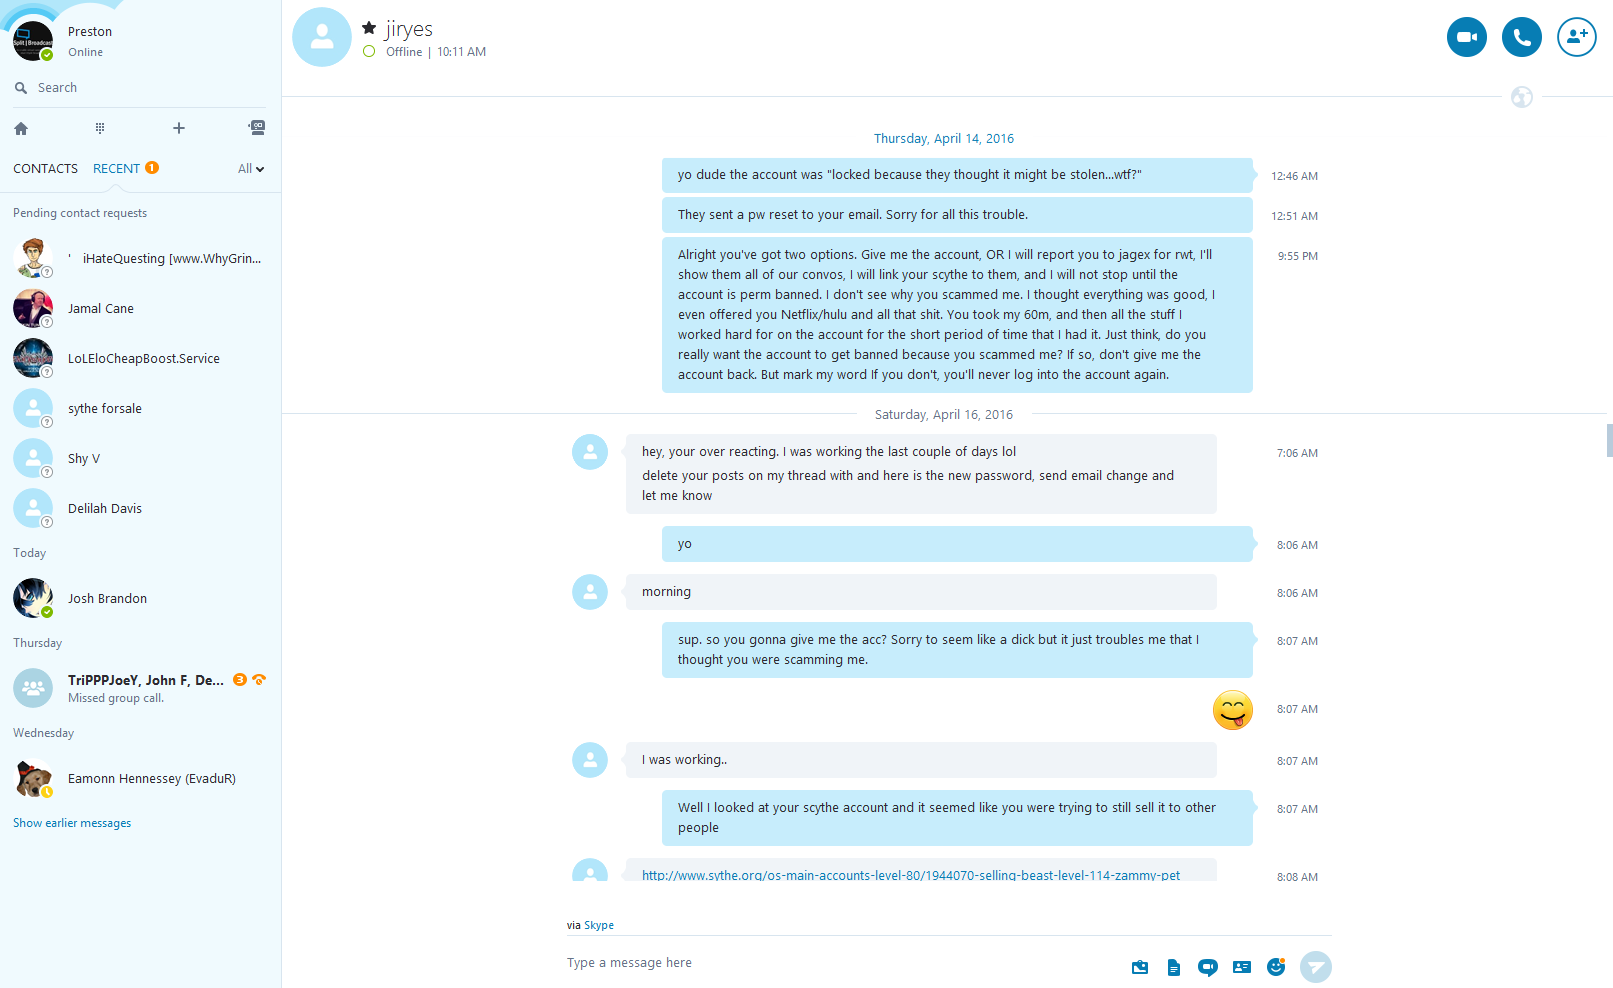Click the Skype link beside via
This screenshot has width=1613, height=988.
tap(599, 925)
